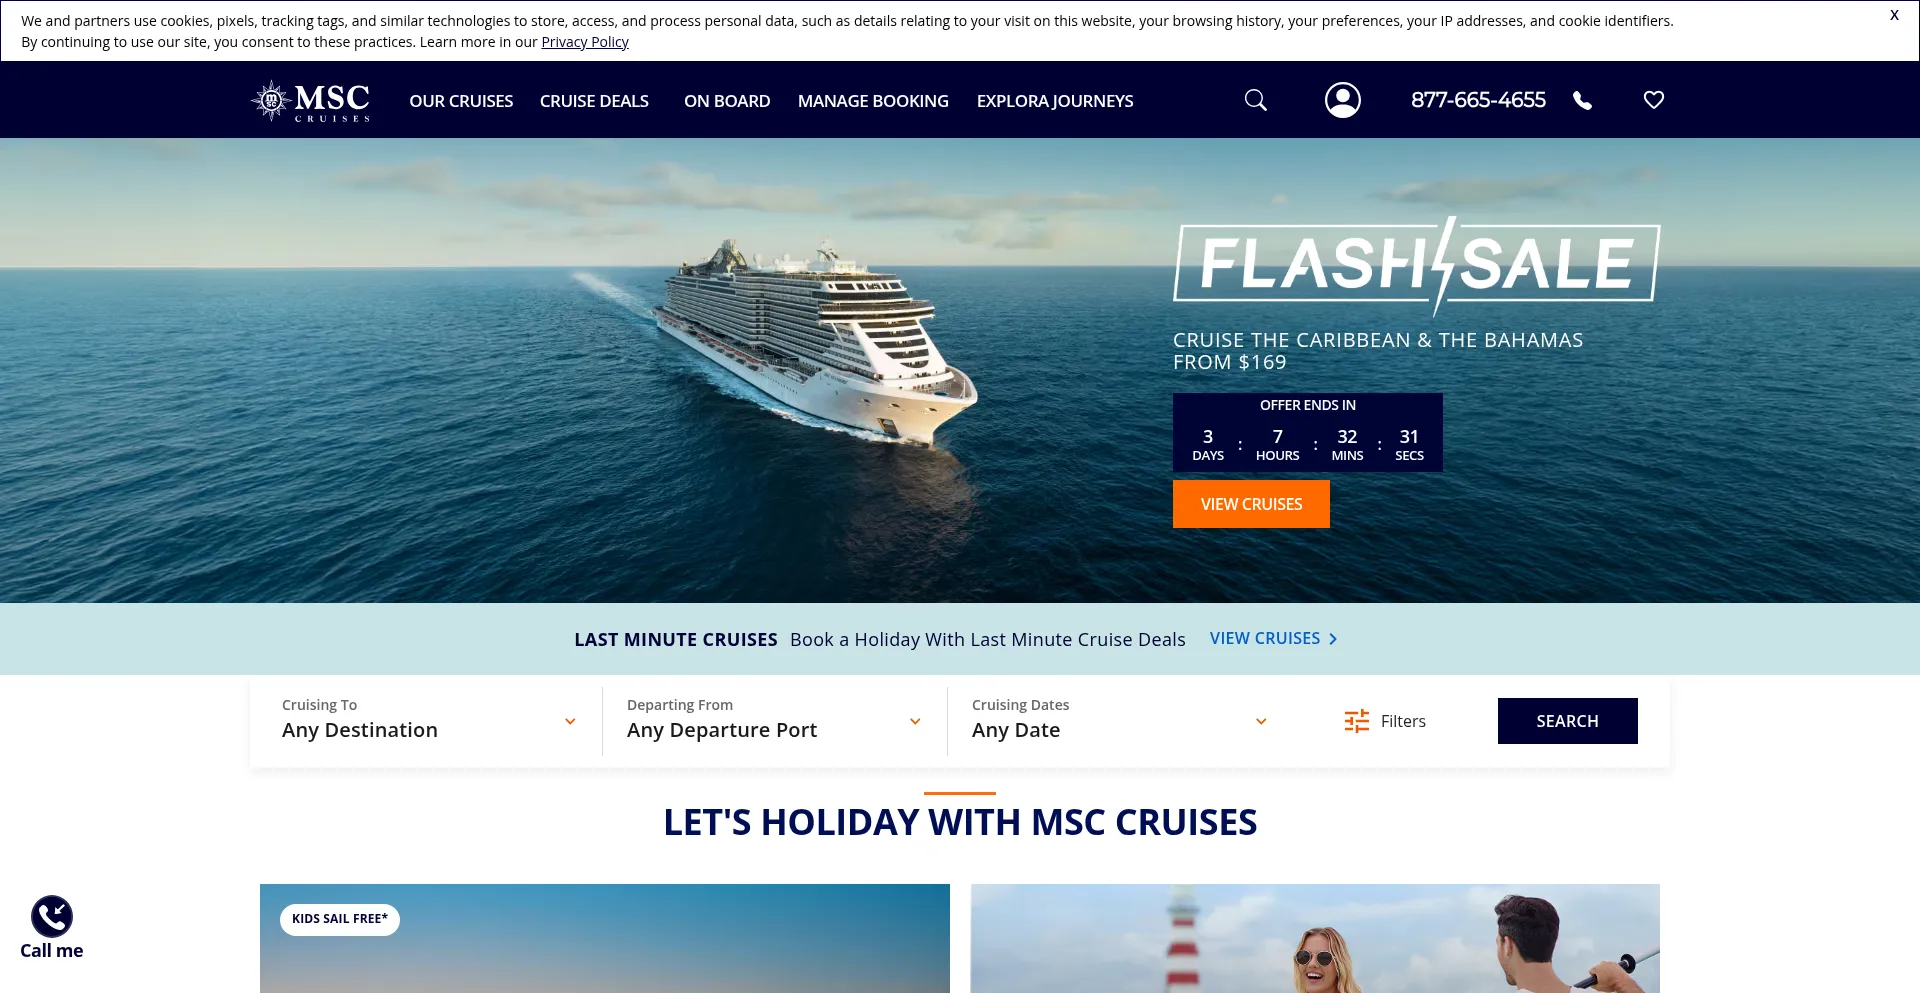The image size is (1920, 993).
Task: Follow the Last Minute View Cruises link
Action: 1274,638
